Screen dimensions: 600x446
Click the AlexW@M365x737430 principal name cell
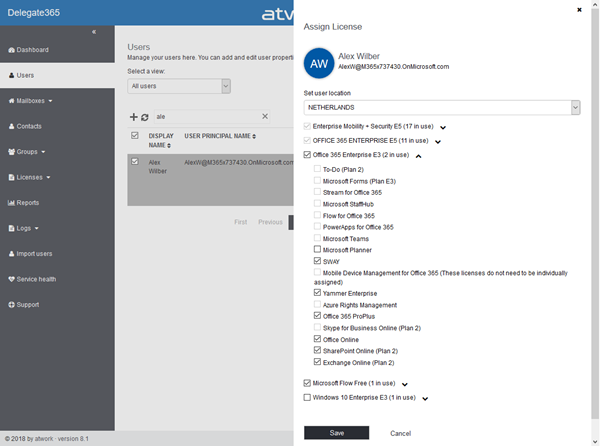pos(239,163)
